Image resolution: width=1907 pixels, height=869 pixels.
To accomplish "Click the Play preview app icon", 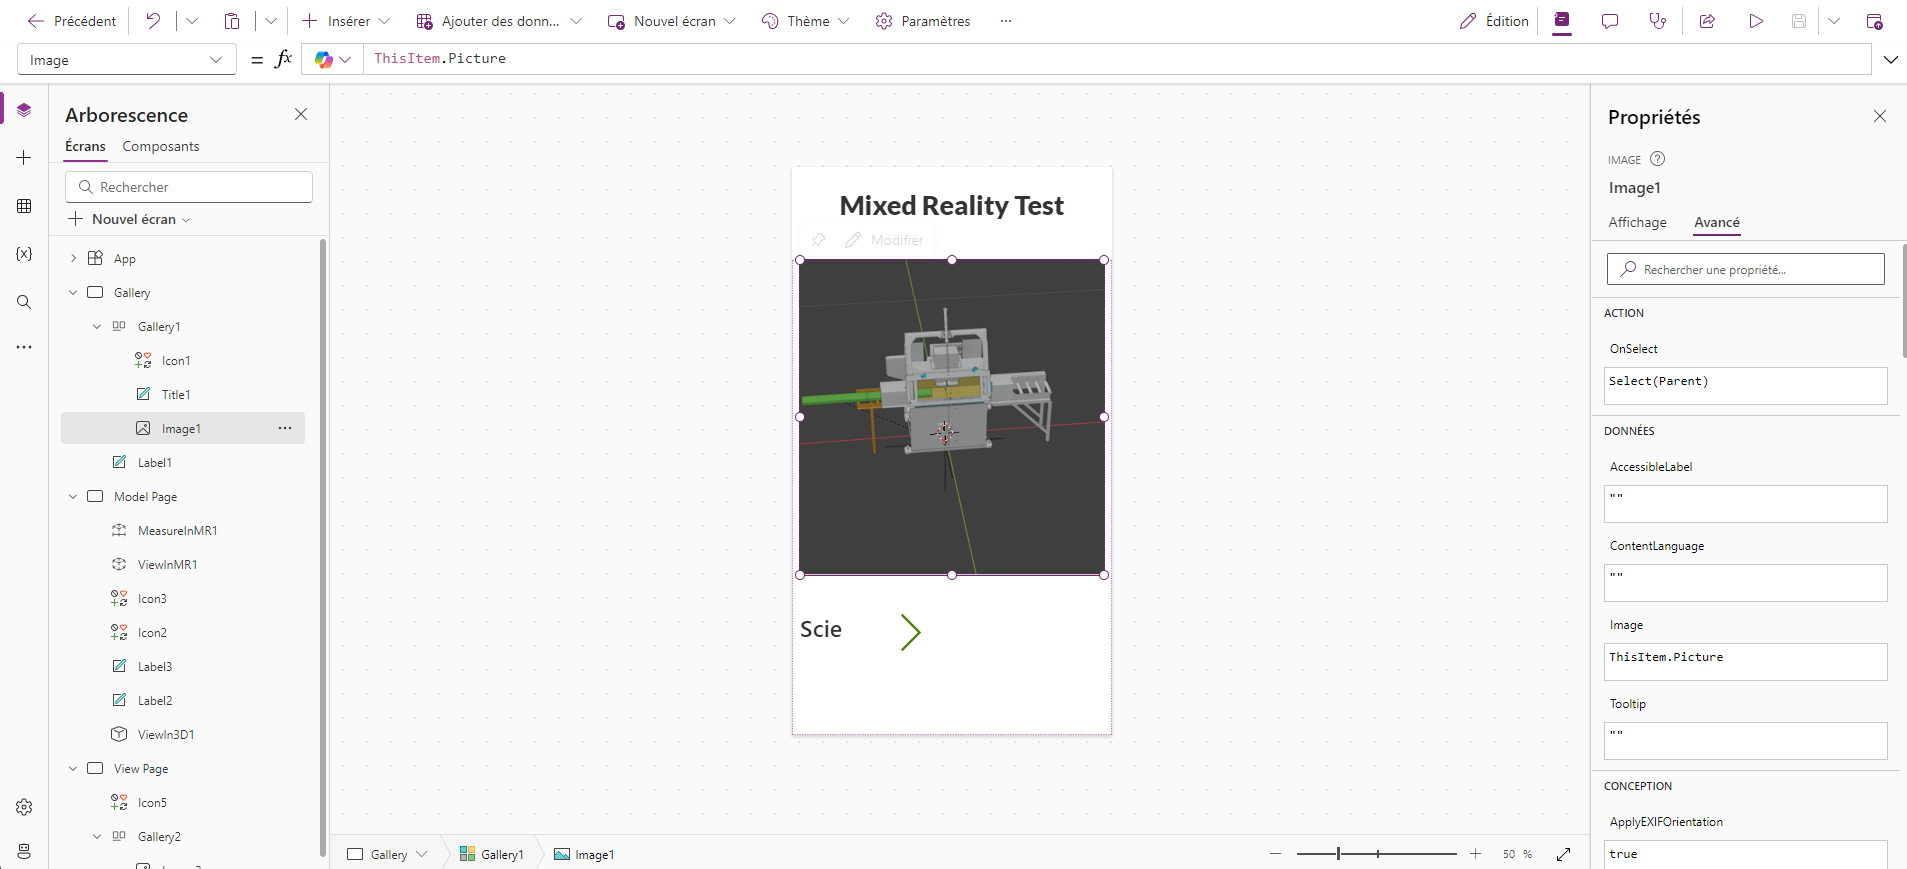I will click(x=1756, y=21).
